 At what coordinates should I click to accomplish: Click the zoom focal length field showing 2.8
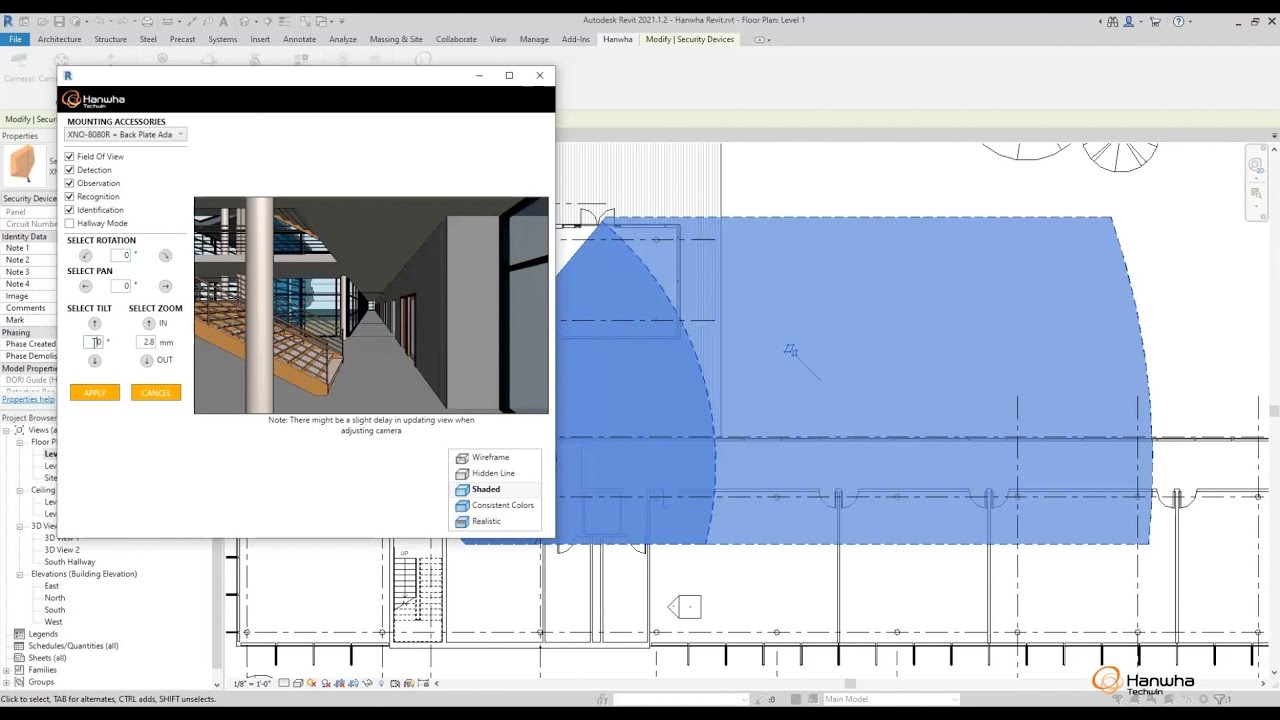(148, 342)
